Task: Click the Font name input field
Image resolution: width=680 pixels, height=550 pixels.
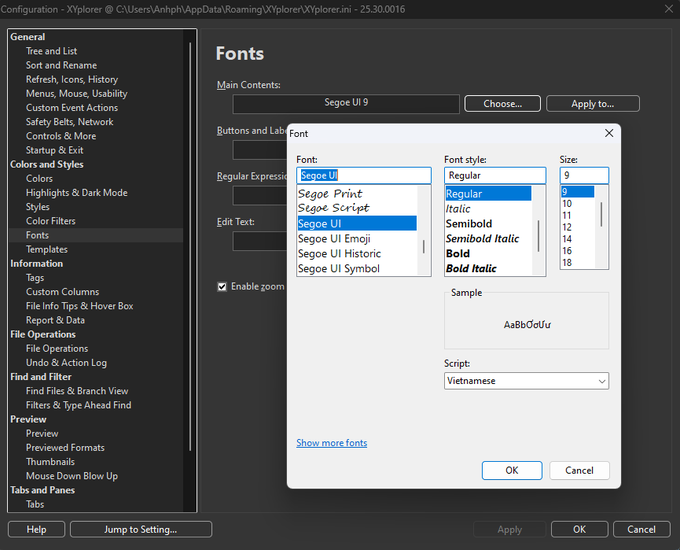Action: (x=364, y=175)
